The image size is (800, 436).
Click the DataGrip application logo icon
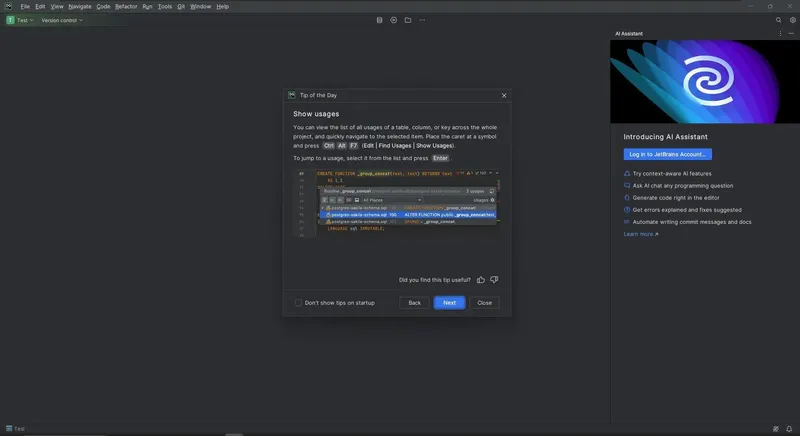pos(8,6)
